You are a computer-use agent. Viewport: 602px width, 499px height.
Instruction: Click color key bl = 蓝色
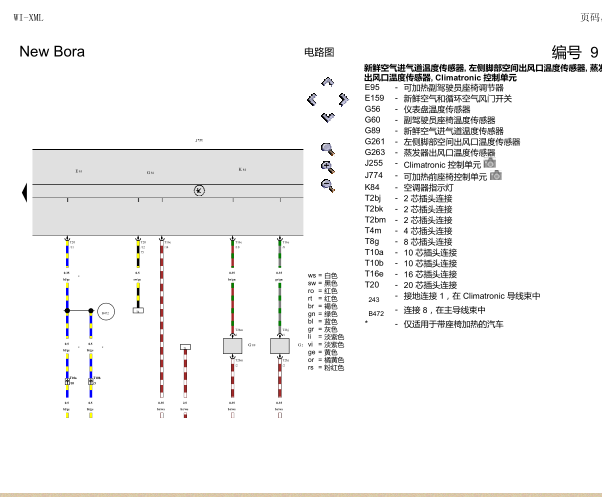[322, 322]
